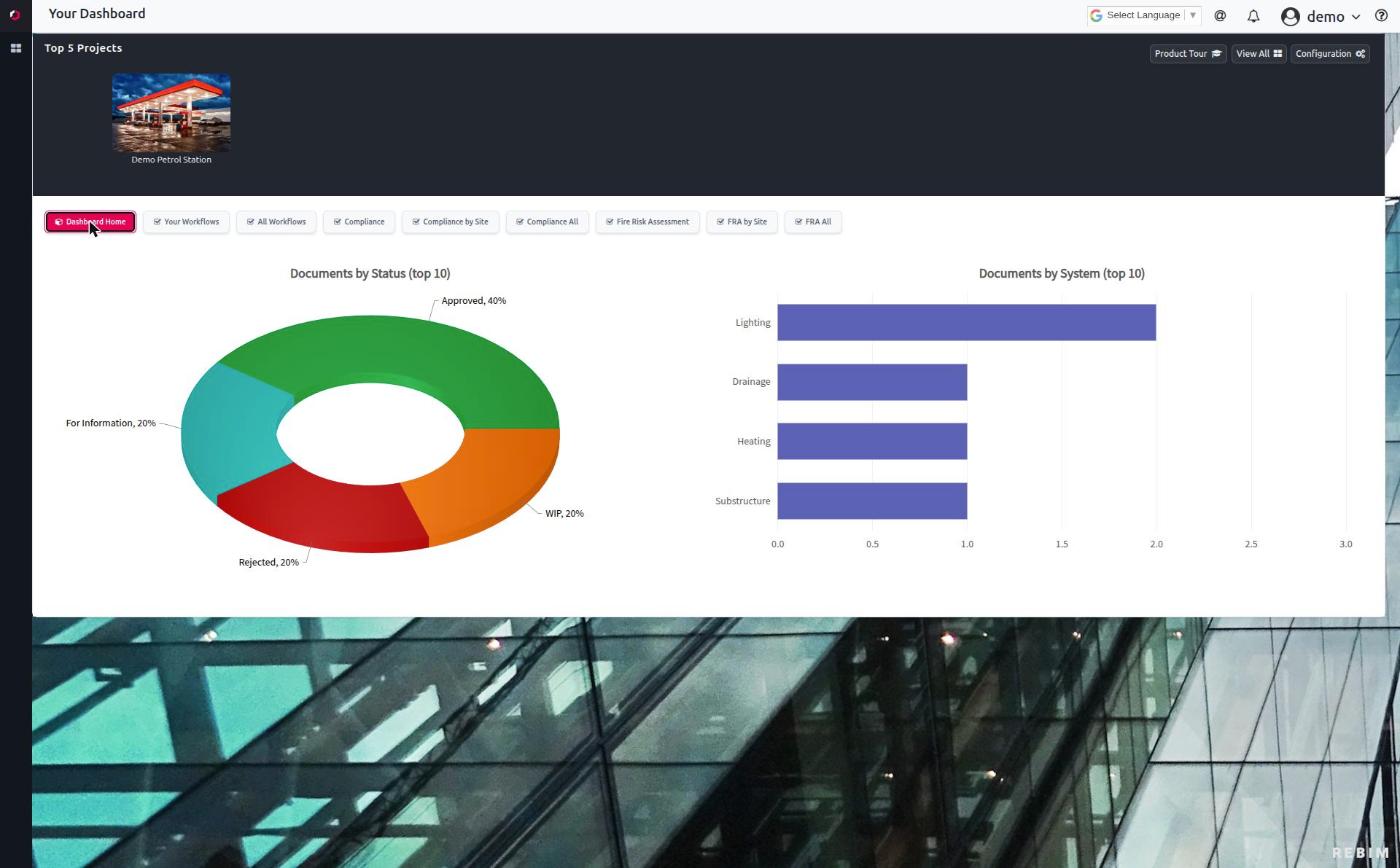The width and height of the screenshot is (1400, 868).
Task: Switch to the All Workflows tab
Action: click(276, 222)
